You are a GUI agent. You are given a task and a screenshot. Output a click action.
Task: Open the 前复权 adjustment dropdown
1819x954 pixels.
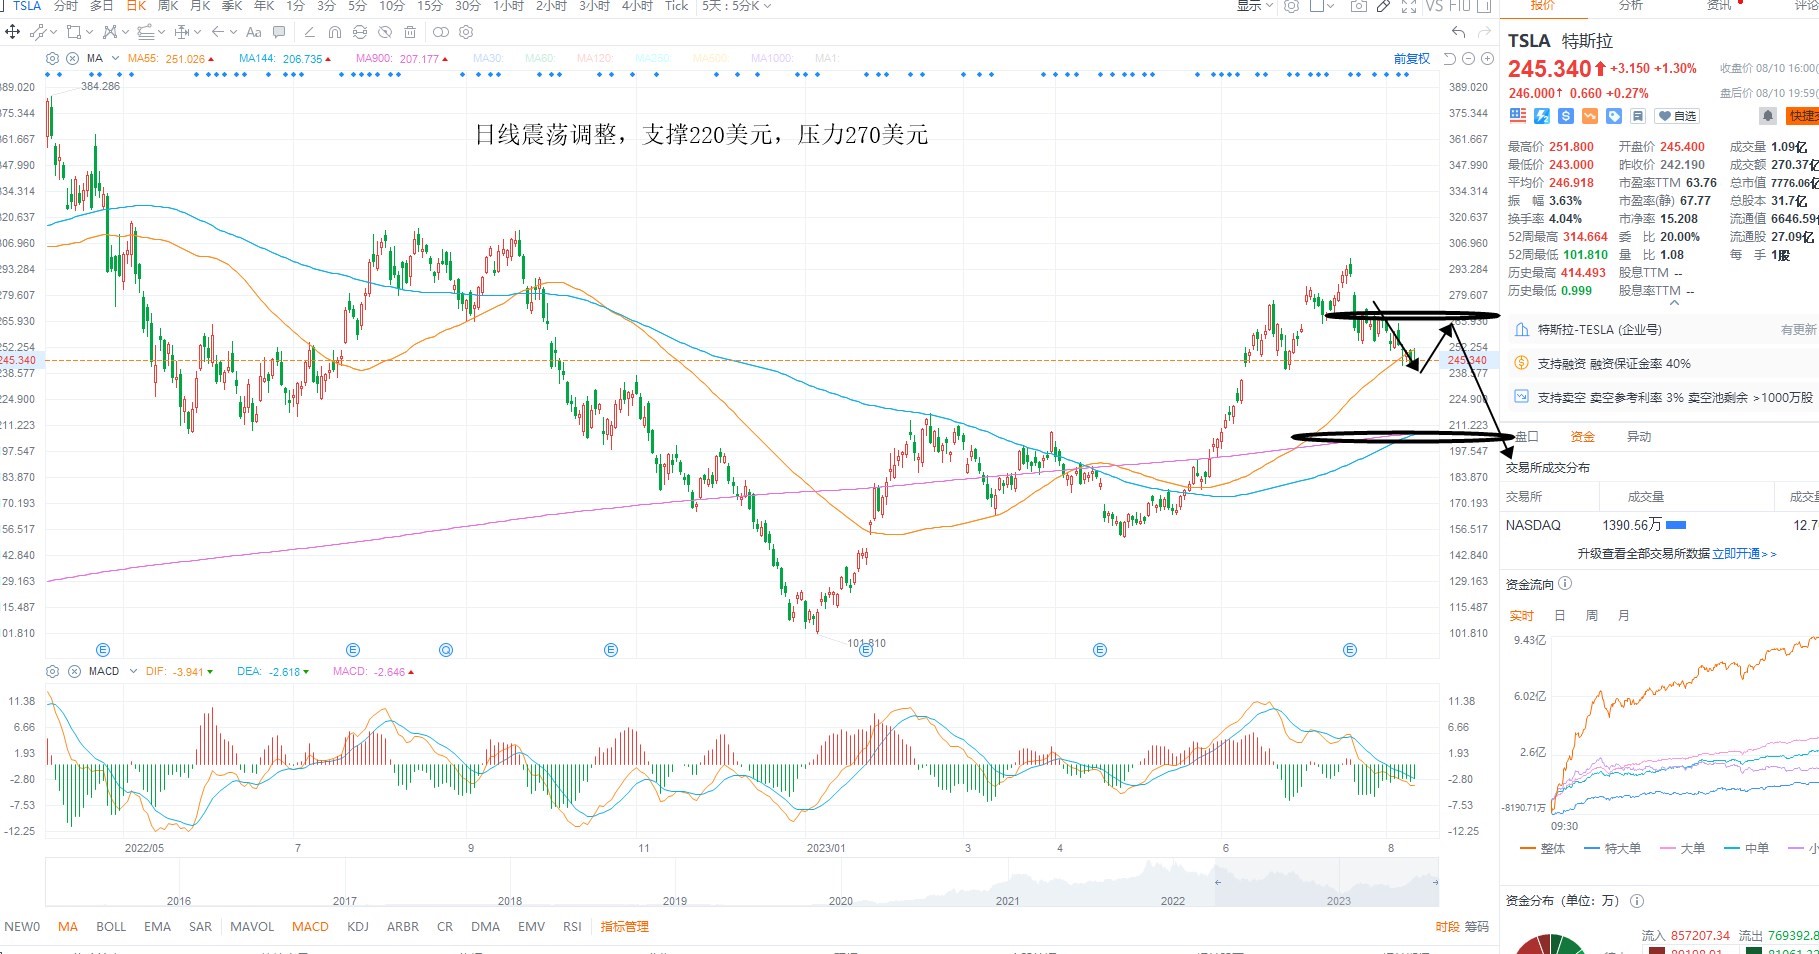click(1412, 59)
